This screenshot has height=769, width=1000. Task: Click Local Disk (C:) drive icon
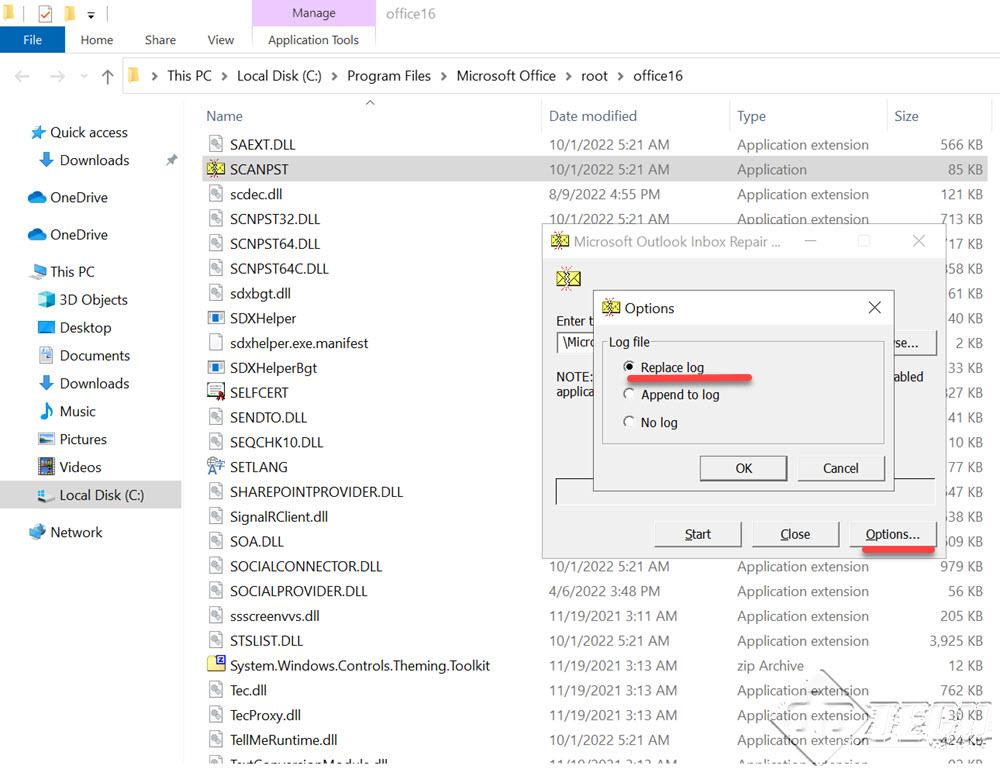(46, 495)
